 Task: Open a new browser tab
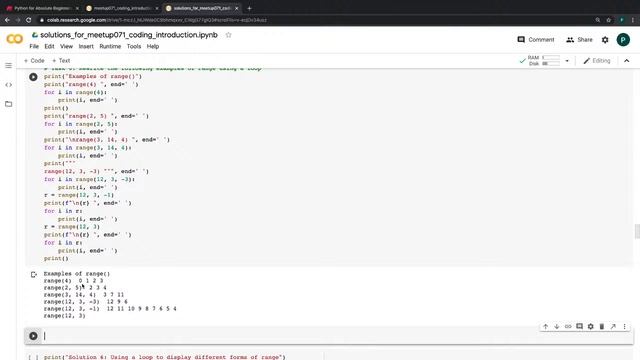click(249, 8)
